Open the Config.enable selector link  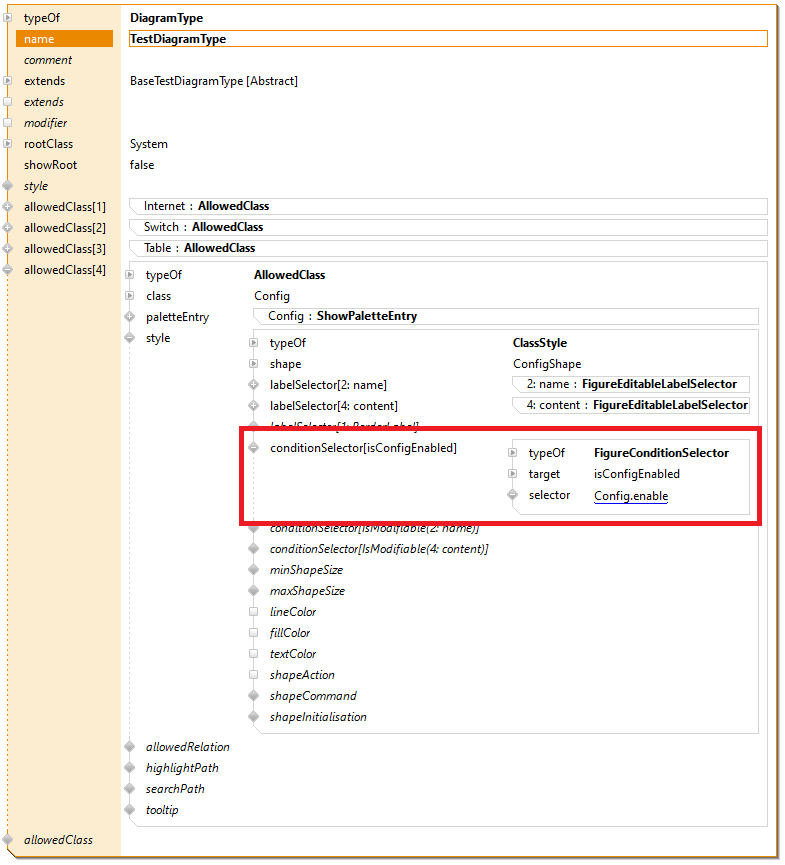point(630,496)
